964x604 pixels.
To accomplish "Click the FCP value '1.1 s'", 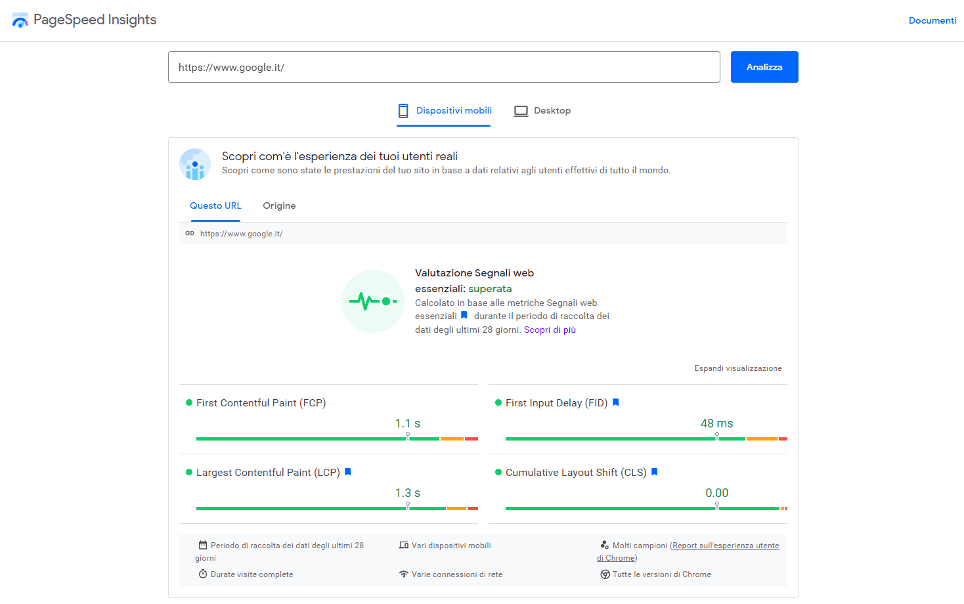I will (x=408, y=423).
